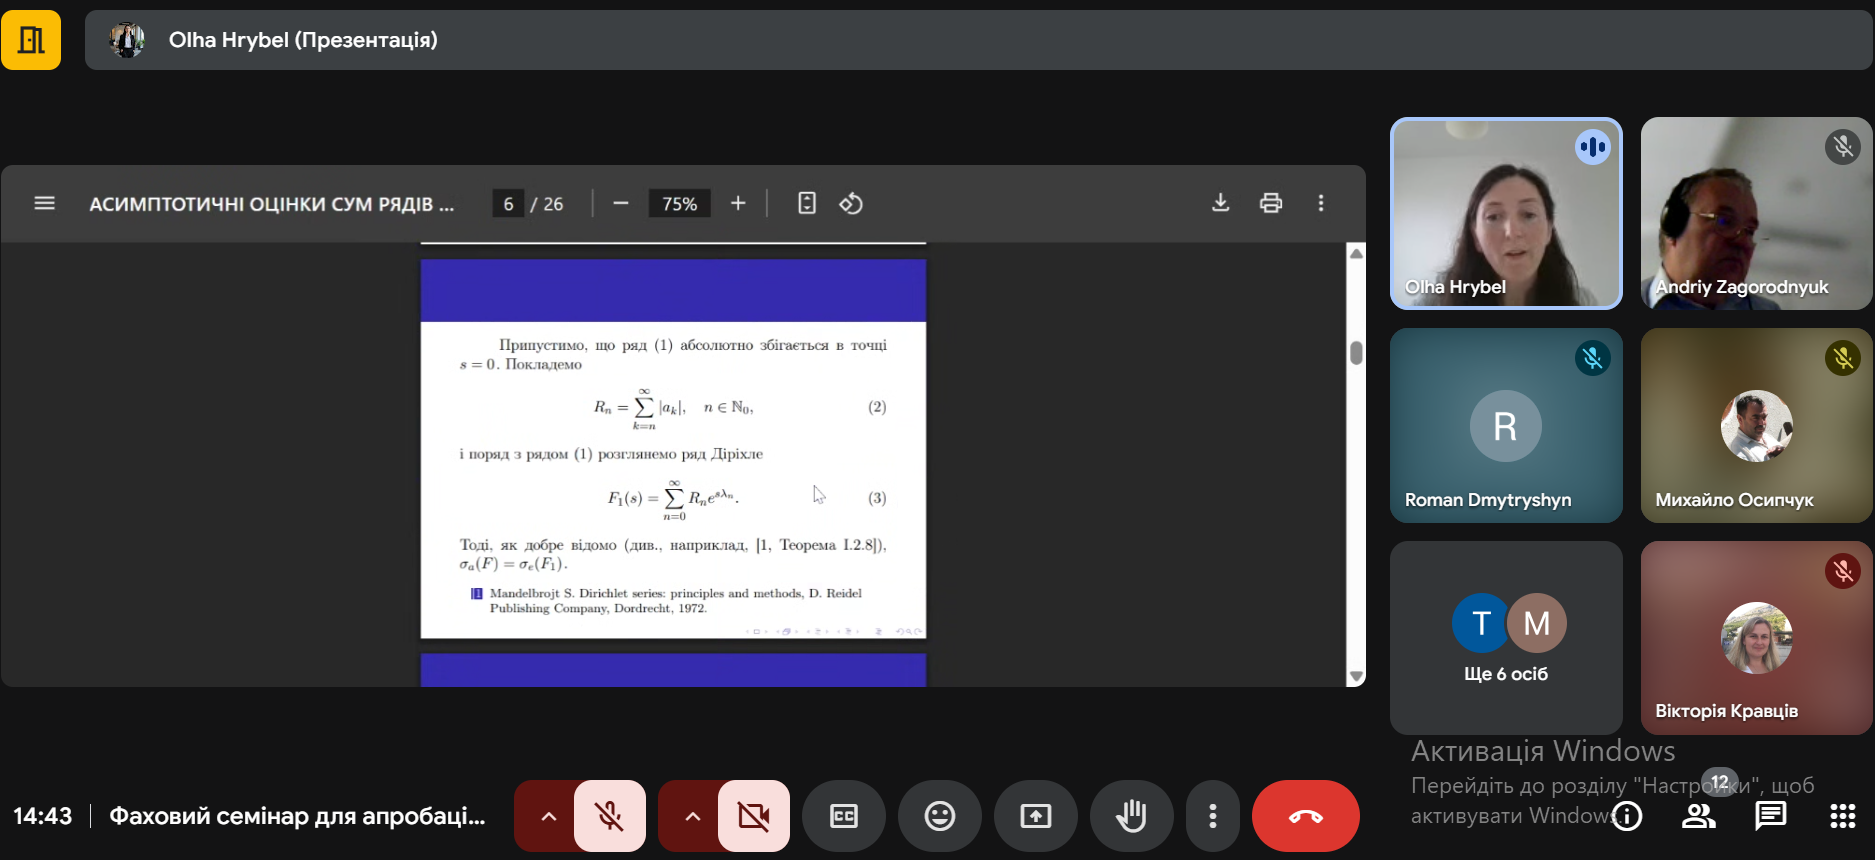Leave the call with the red hang-up button
The image size is (1875, 860).
1305,816
